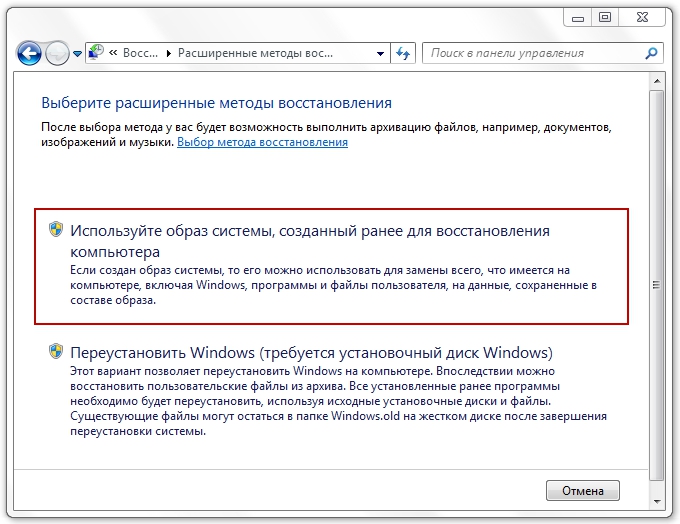Screen dimensions: 680x524
Task: Expand the arrow between Восс... and Расширенные
Action: 169,53
